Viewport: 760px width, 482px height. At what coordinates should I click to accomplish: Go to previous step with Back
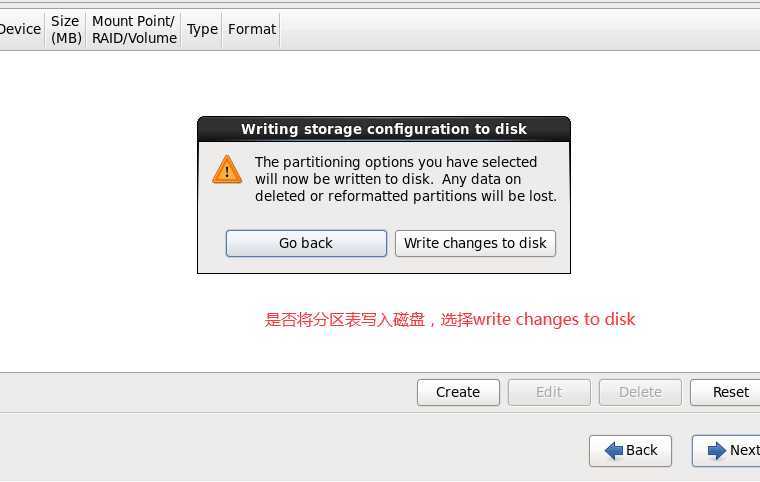click(630, 450)
